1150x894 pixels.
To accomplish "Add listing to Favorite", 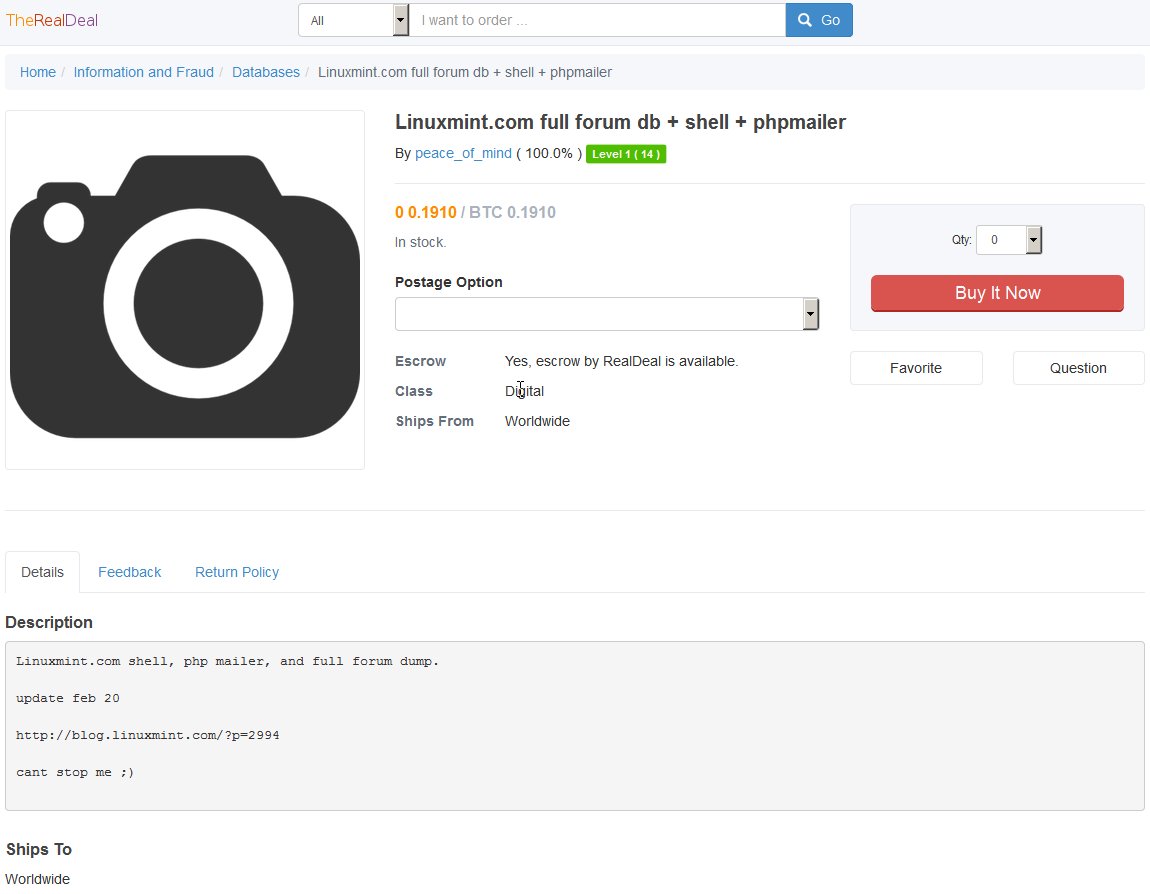I will 916,368.
